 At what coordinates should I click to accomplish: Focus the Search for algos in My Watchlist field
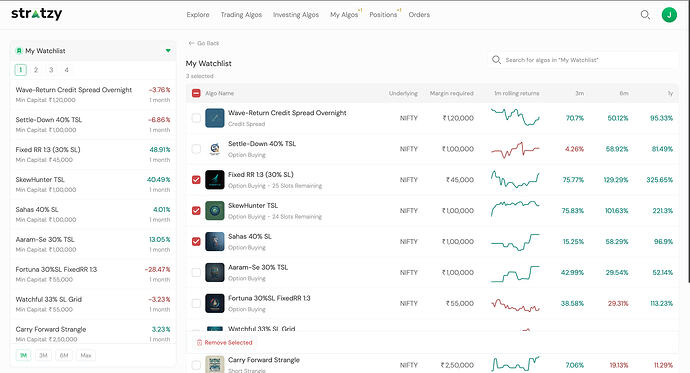click(583, 60)
